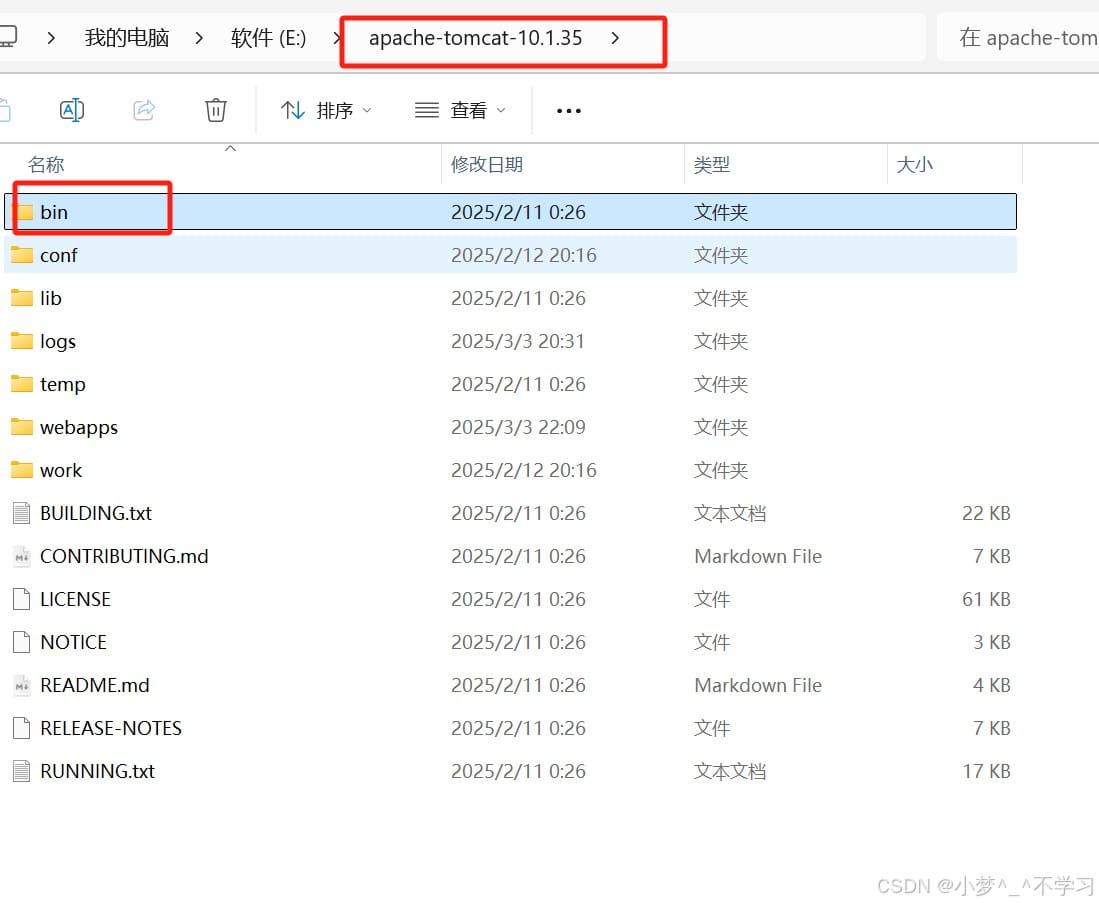Select the file name webapps
The image size is (1099, 903).
(x=79, y=428)
